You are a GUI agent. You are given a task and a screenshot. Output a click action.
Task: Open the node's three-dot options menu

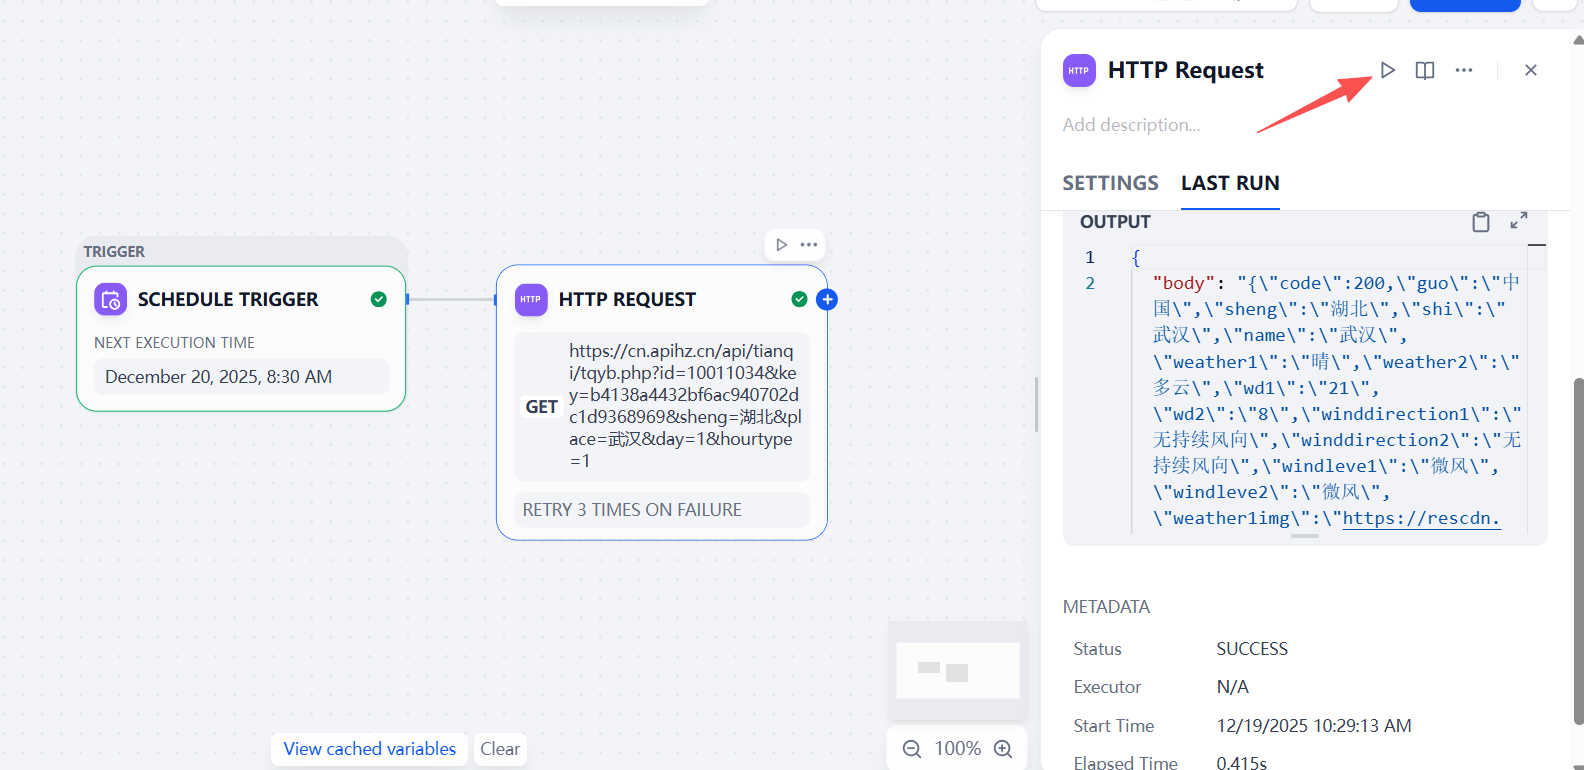coord(809,245)
